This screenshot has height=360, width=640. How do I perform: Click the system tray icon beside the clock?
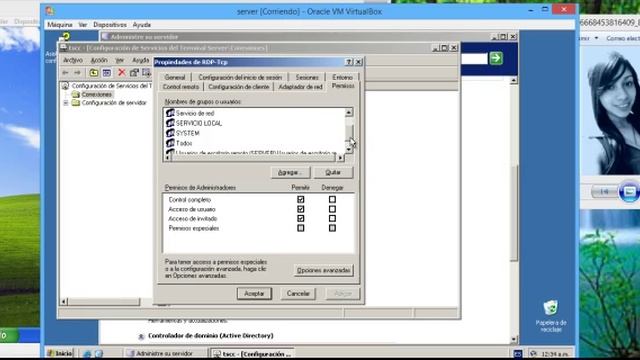coord(533,353)
